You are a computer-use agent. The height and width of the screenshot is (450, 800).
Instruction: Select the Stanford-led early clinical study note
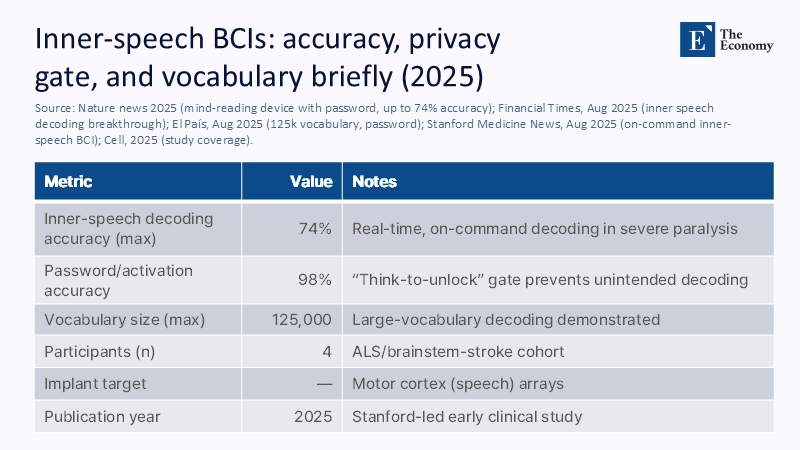(467, 416)
